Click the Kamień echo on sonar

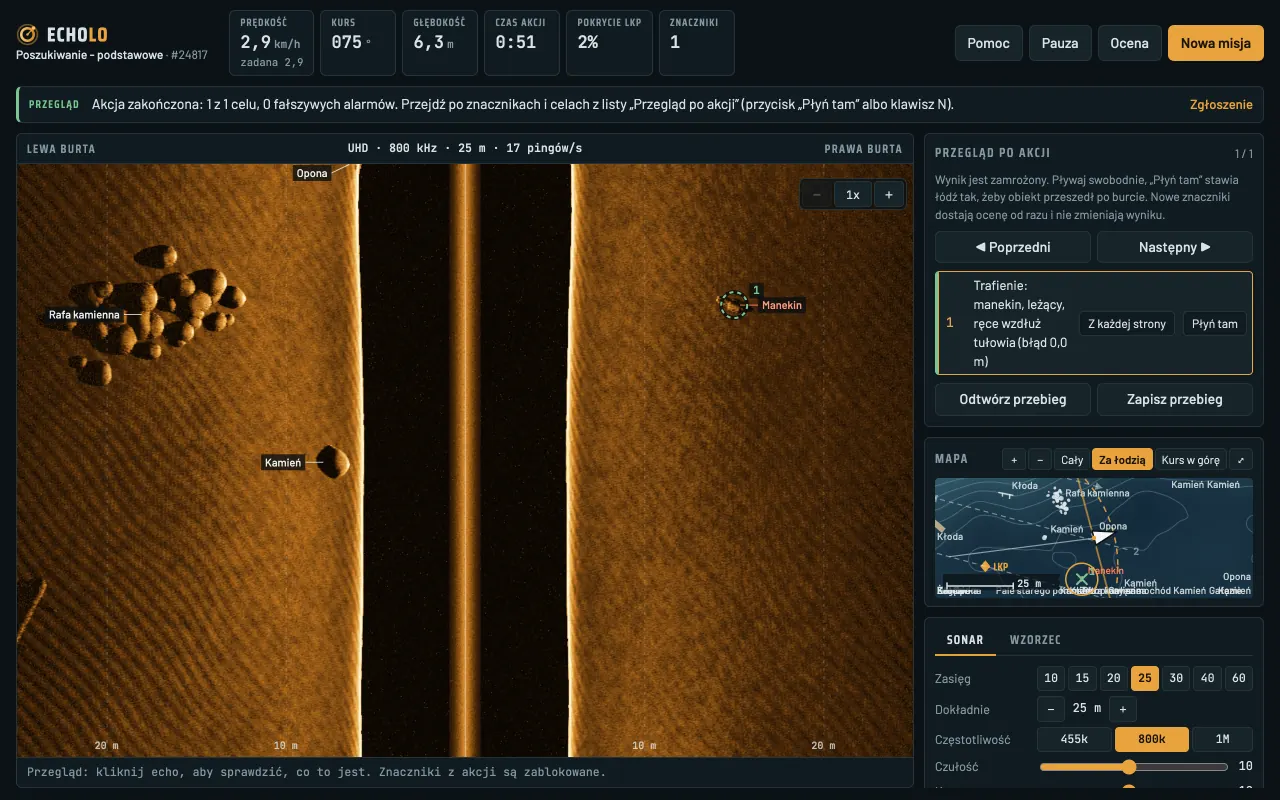click(x=333, y=462)
